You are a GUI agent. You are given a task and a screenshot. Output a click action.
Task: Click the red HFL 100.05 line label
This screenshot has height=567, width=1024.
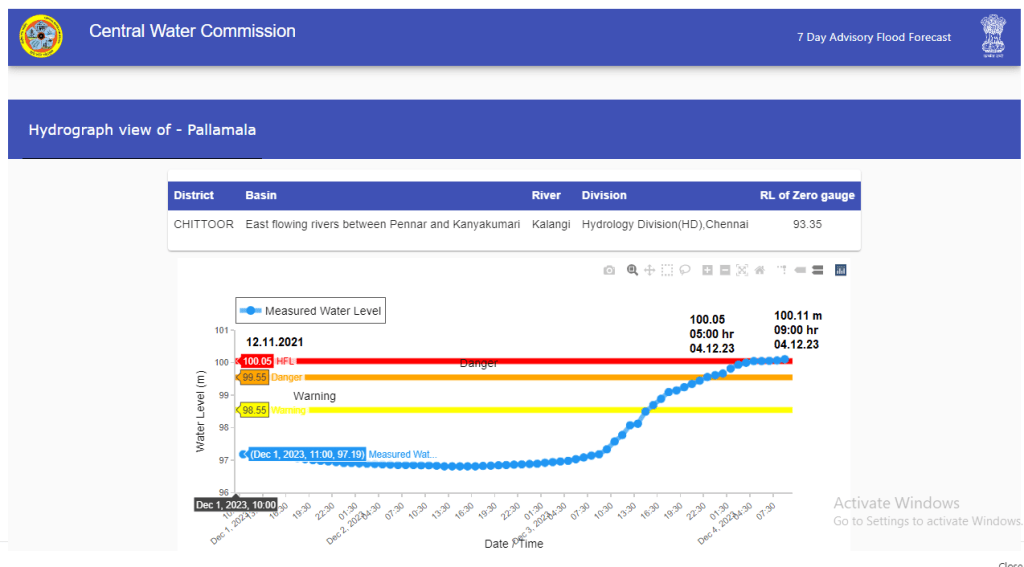pyautogui.click(x=258, y=361)
